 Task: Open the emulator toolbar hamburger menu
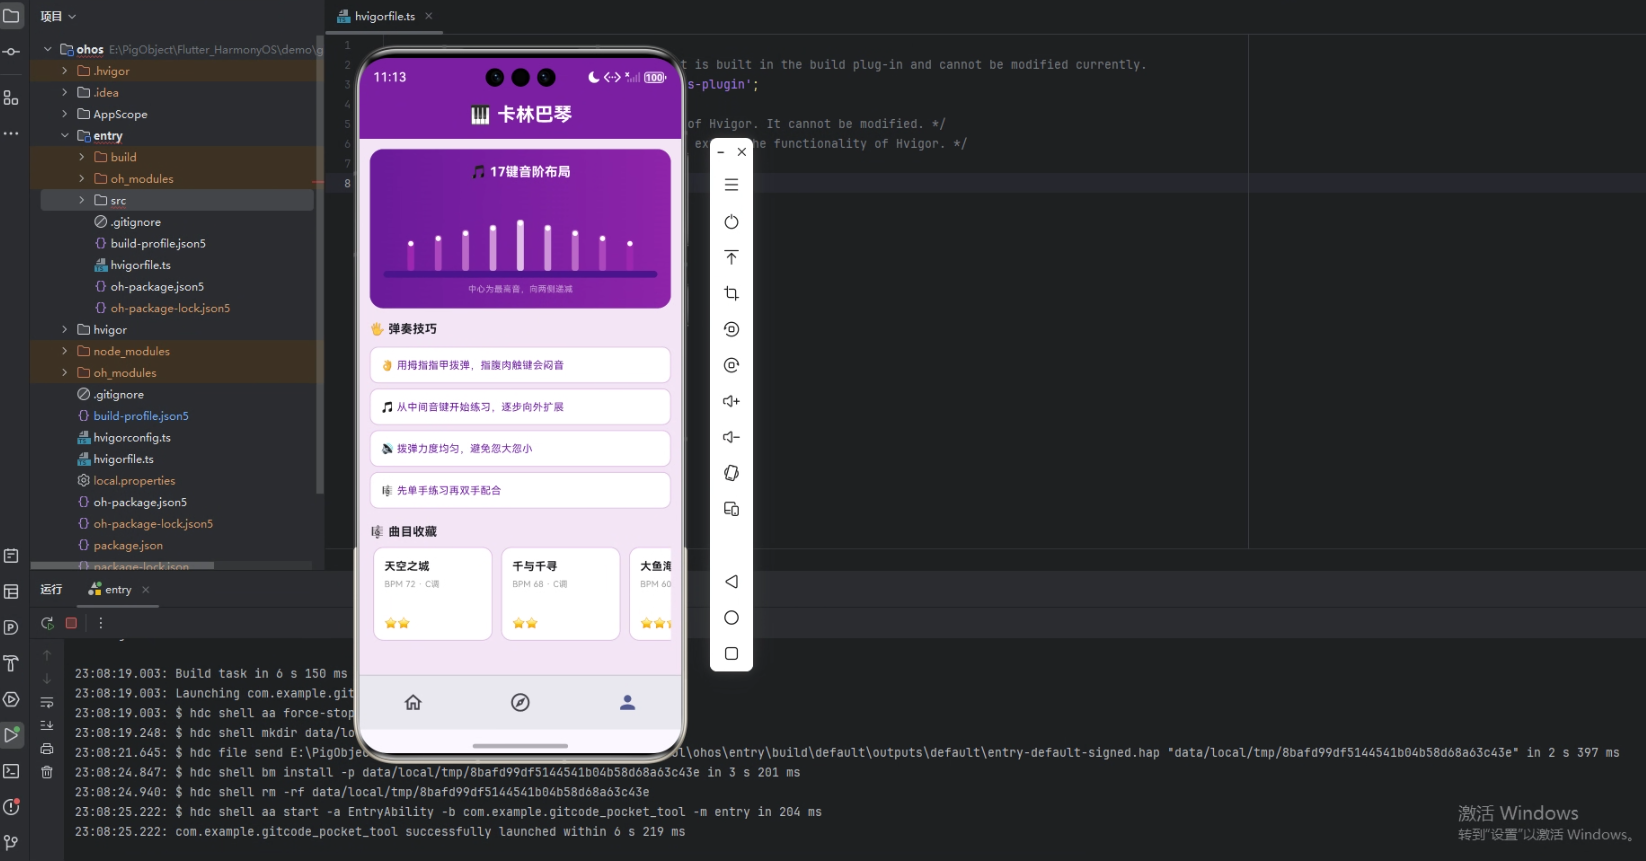[731, 185]
